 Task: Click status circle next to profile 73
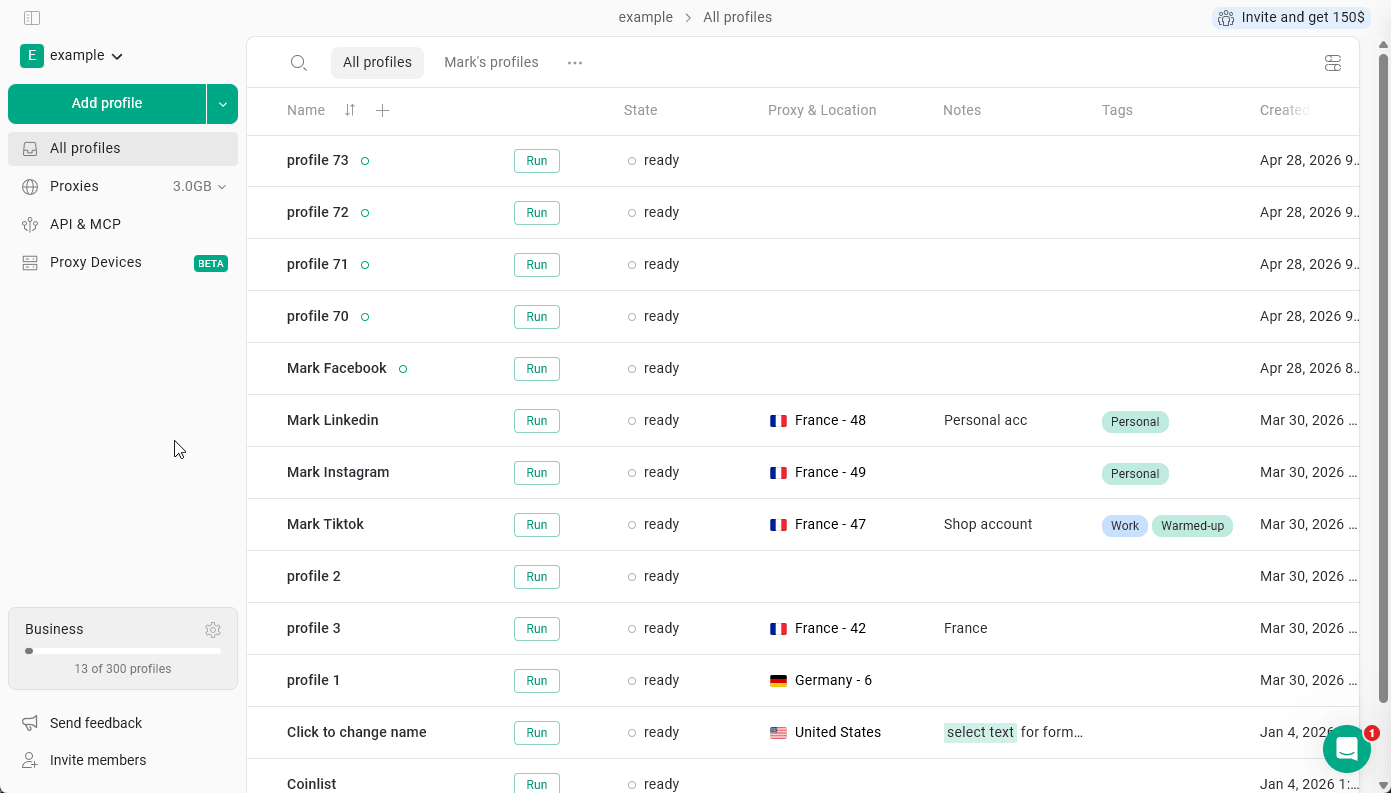[x=365, y=161]
